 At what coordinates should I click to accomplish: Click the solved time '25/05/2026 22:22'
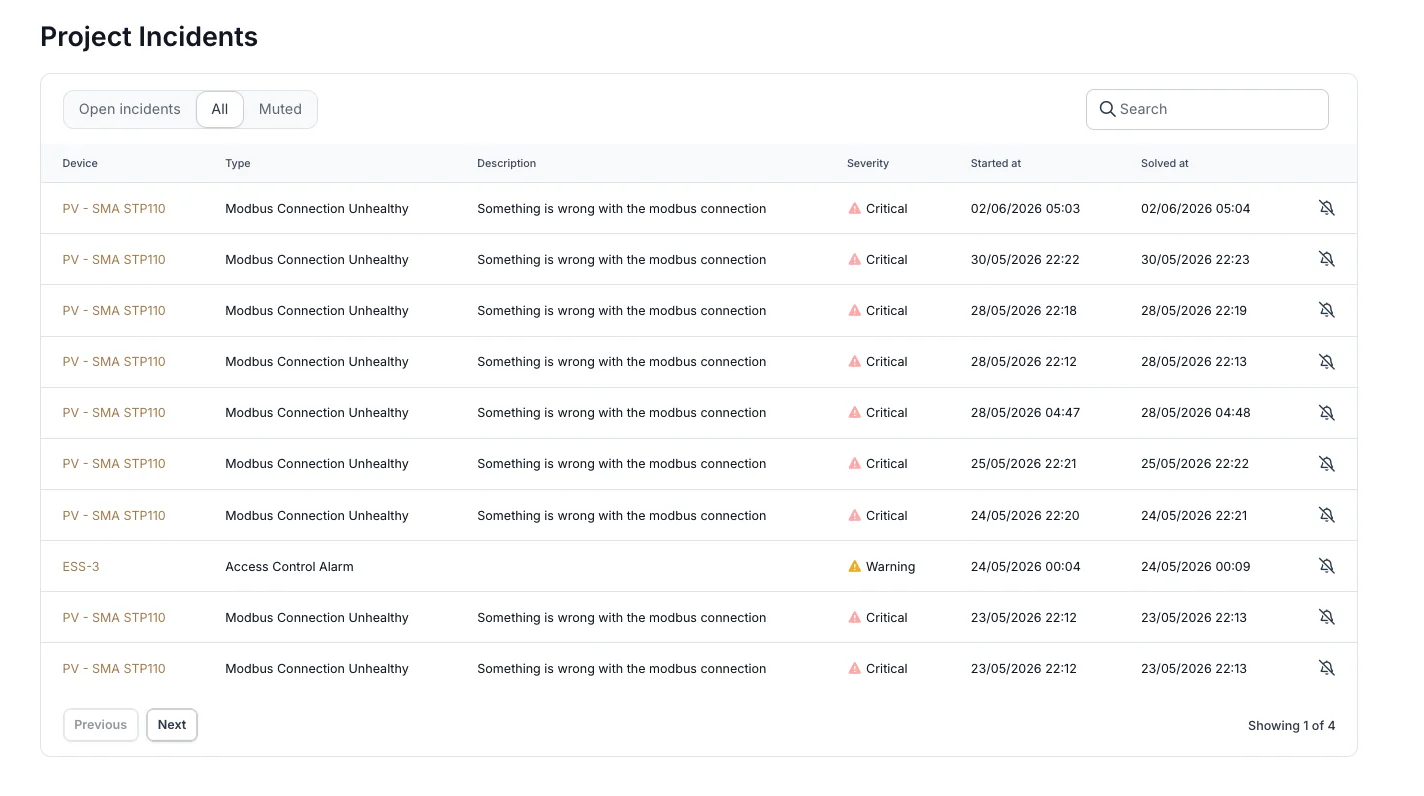[1195, 464]
